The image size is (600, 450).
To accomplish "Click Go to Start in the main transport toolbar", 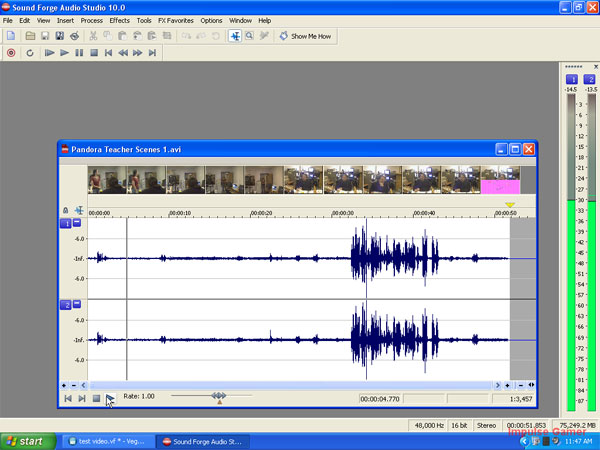I will tap(108, 53).
